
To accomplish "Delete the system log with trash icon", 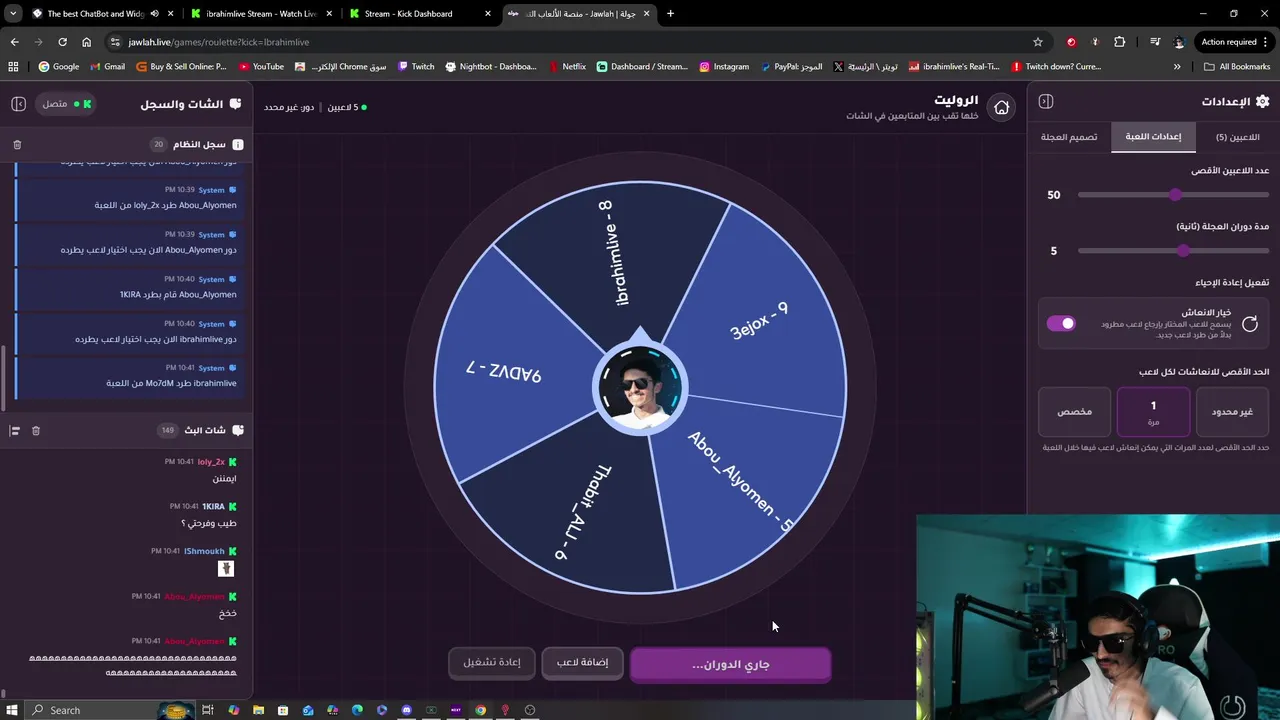I will (x=17, y=145).
